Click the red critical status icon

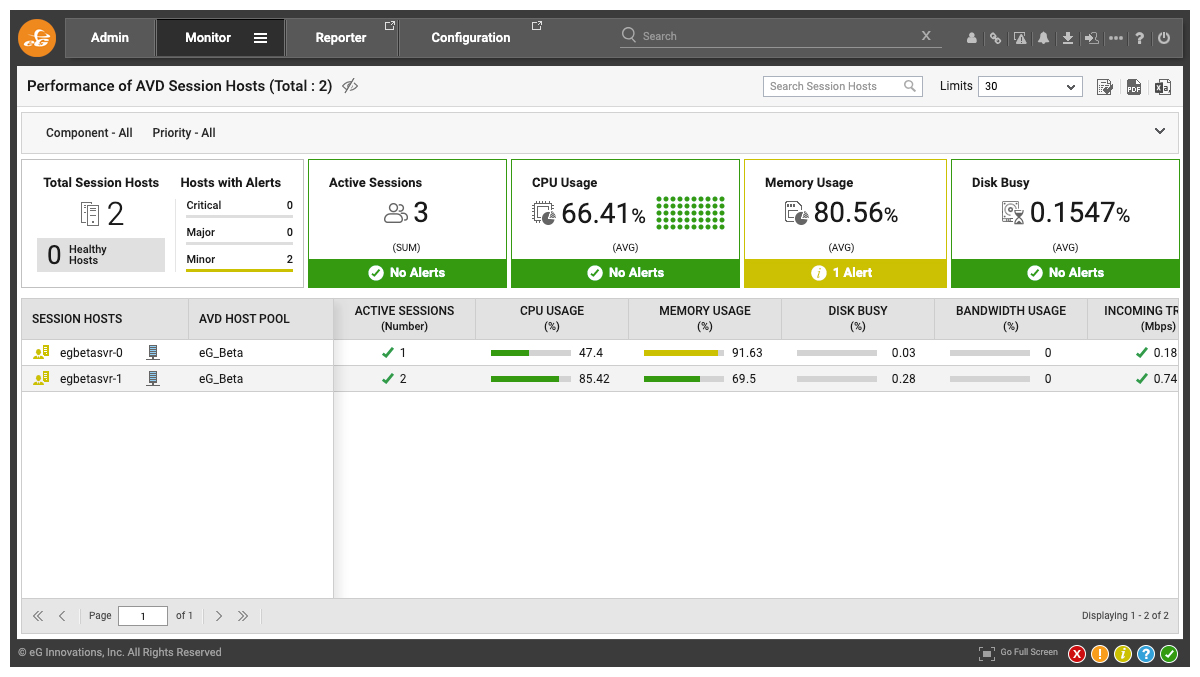[1077, 654]
